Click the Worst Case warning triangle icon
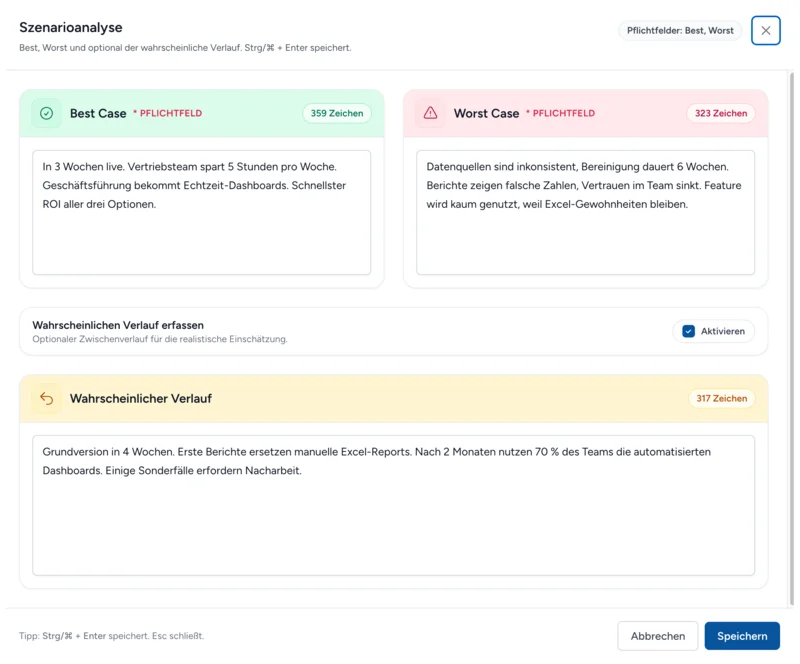Screen dimensions: 800x664 [430, 113]
